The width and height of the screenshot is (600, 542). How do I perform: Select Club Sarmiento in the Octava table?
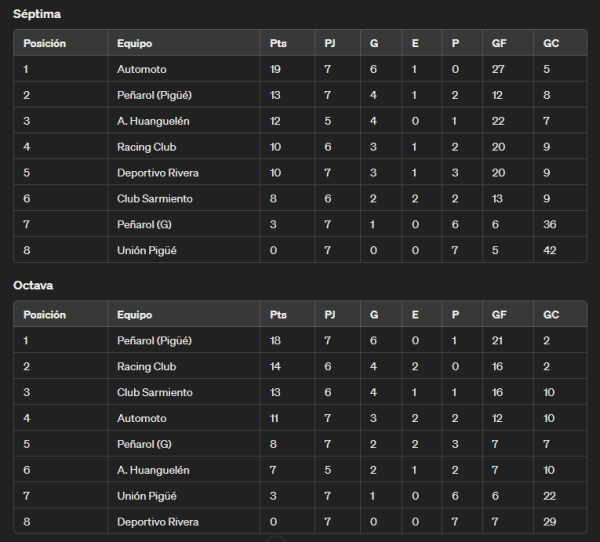tap(155, 392)
